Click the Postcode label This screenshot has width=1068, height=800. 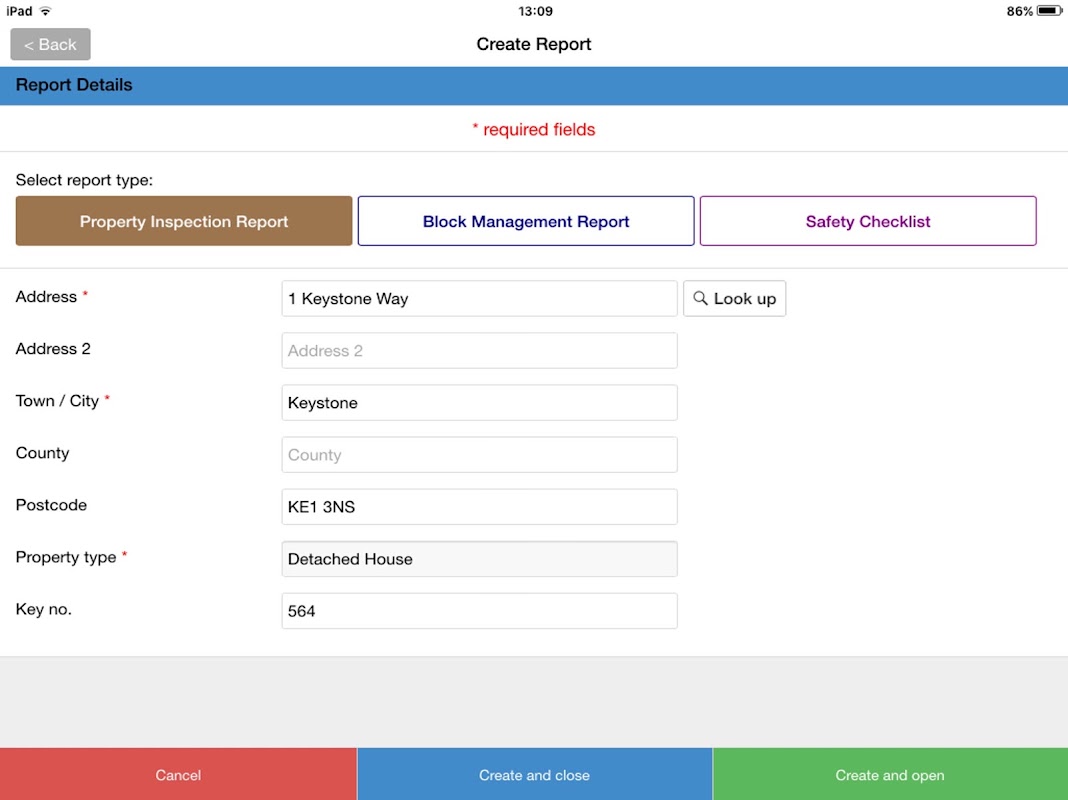click(51, 505)
